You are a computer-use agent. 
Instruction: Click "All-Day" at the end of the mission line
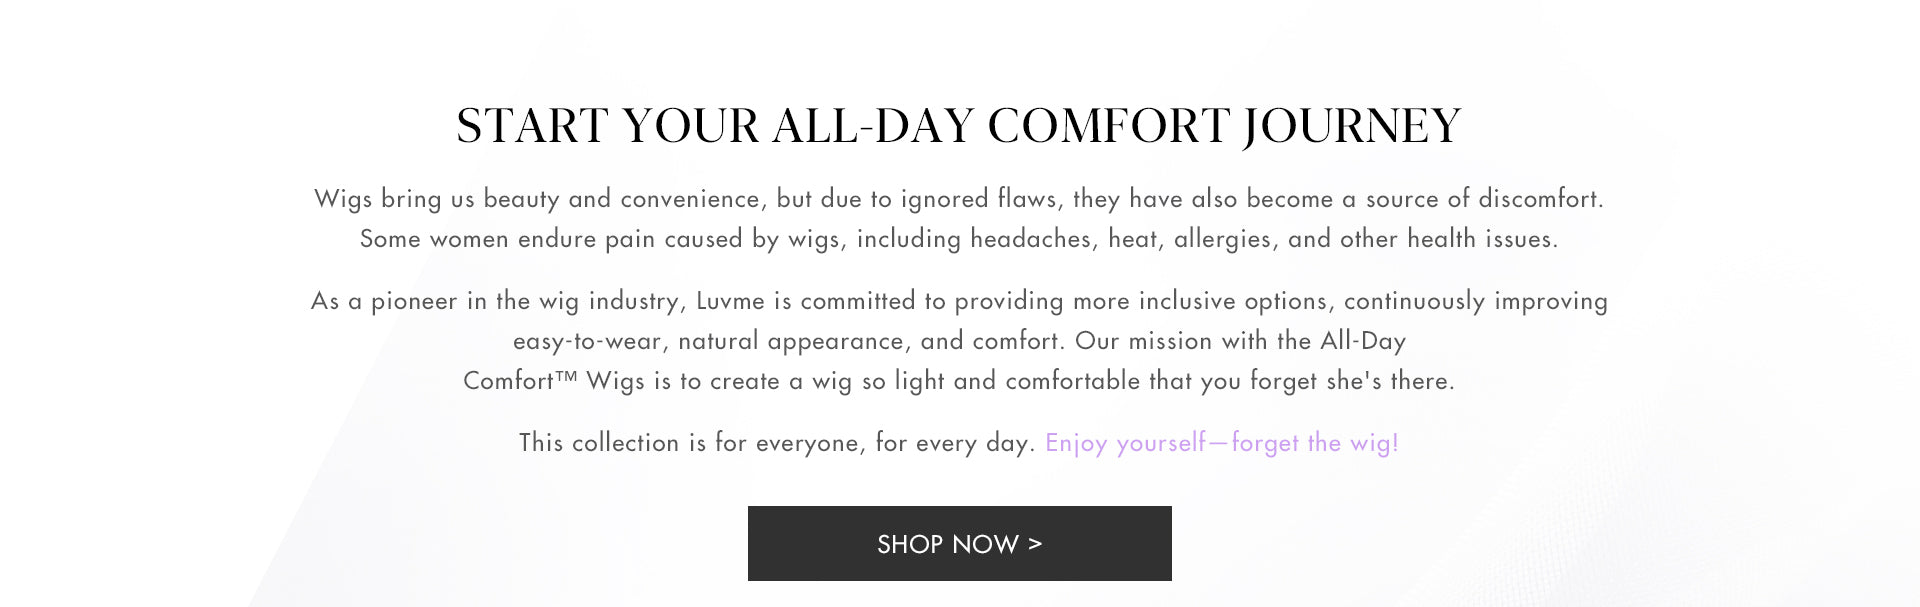point(1363,341)
